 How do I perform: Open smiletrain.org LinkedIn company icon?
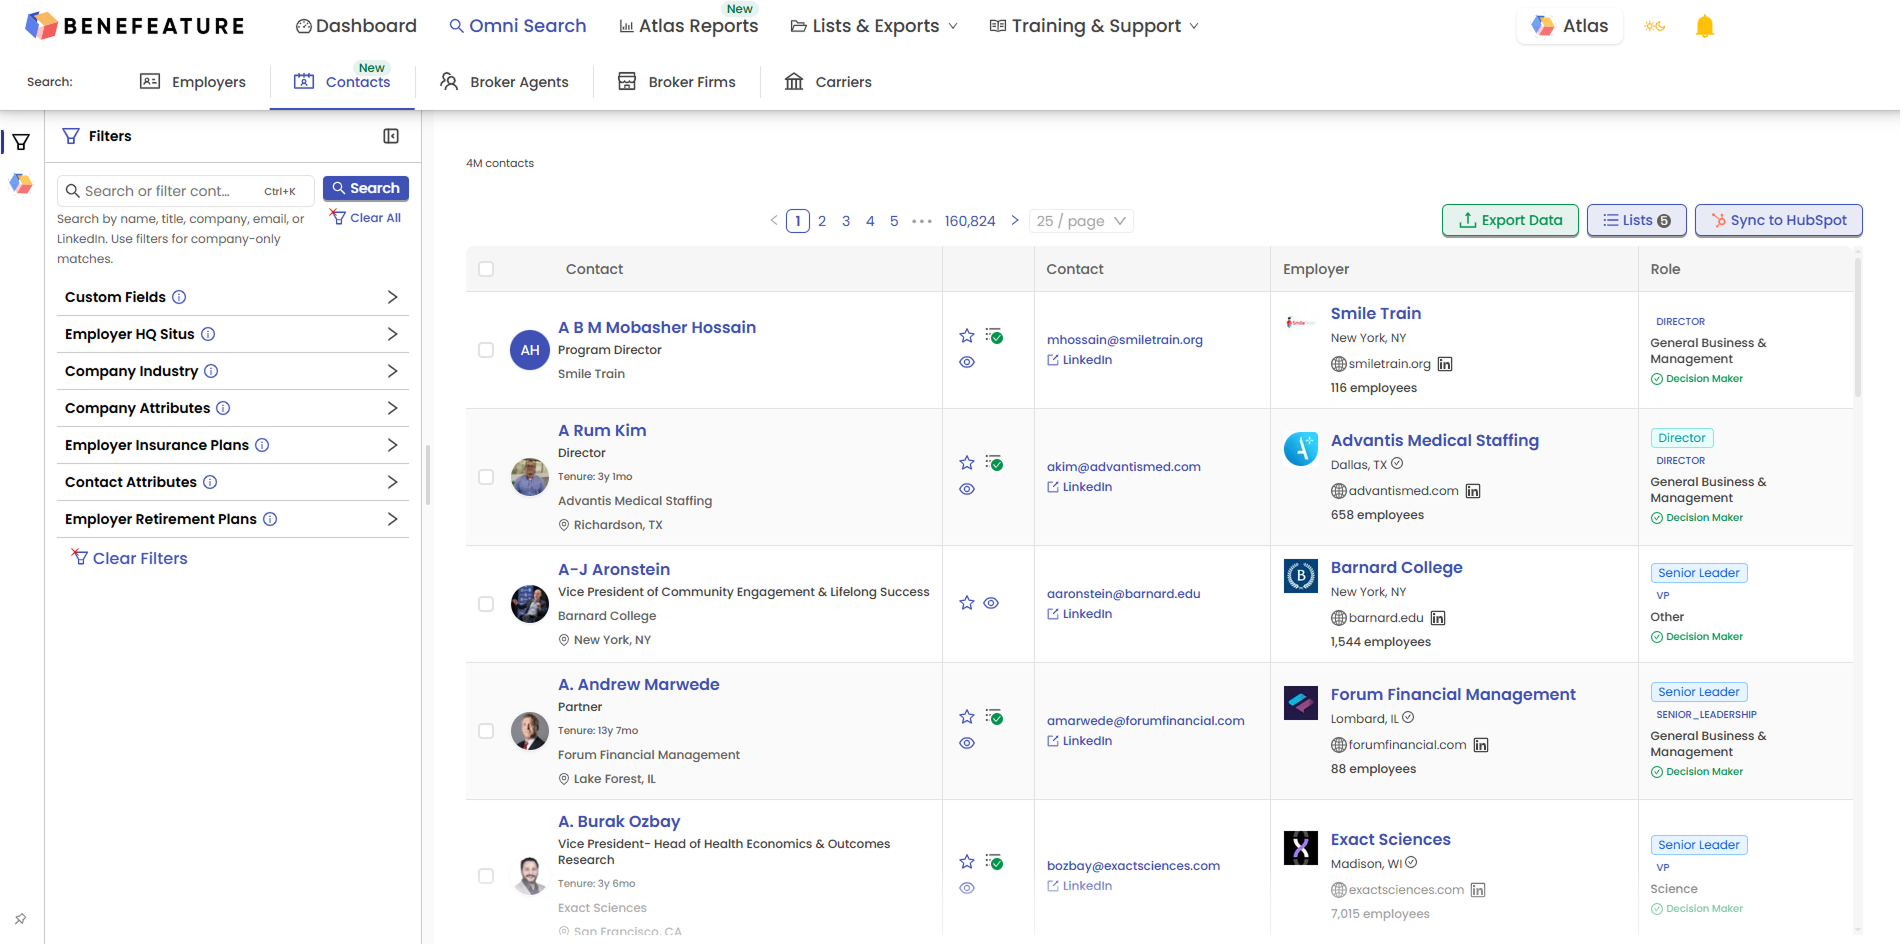click(x=1445, y=364)
